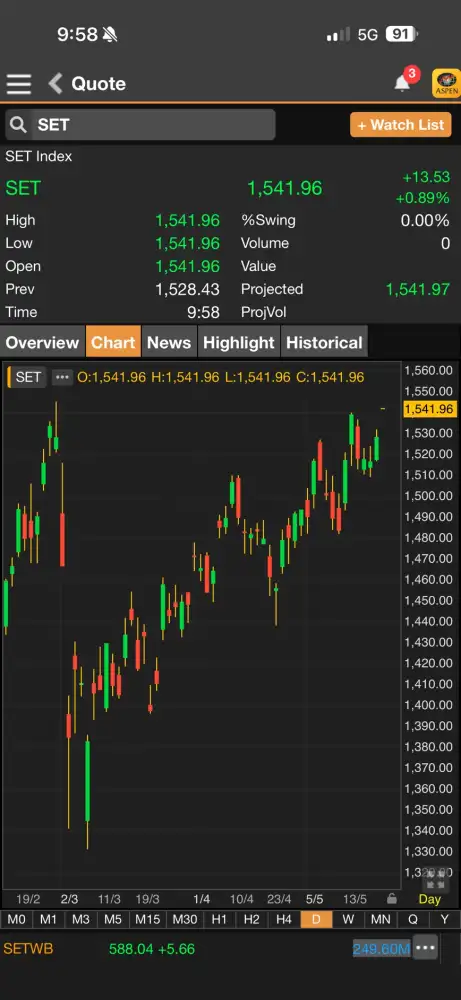Set chart interval to H1
The image size is (461, 1000).
tap(219, 919)
